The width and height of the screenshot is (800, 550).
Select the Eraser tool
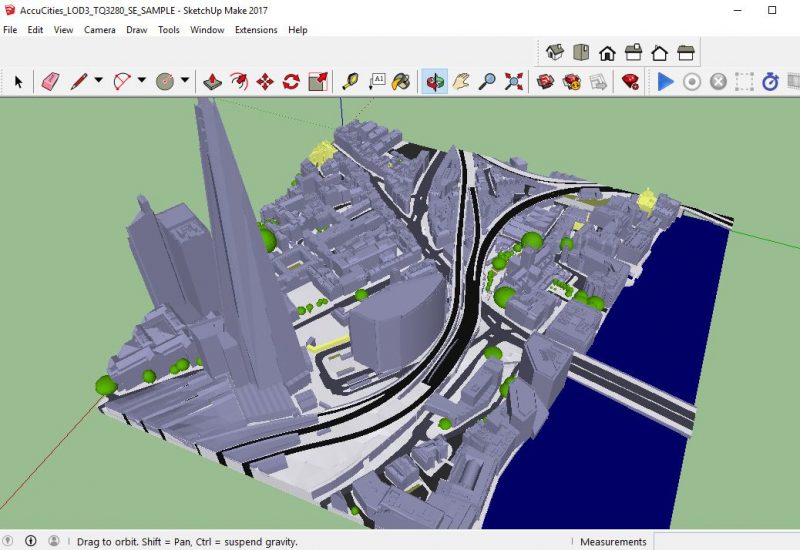pos(49,81)
